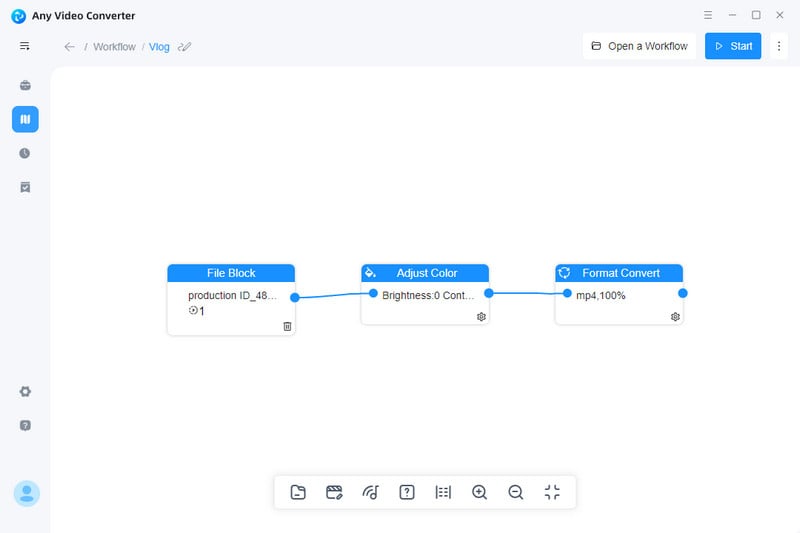The image size is (800, 533).
Task: Delete file with trash icon in File Block
Action: (287, 326)
